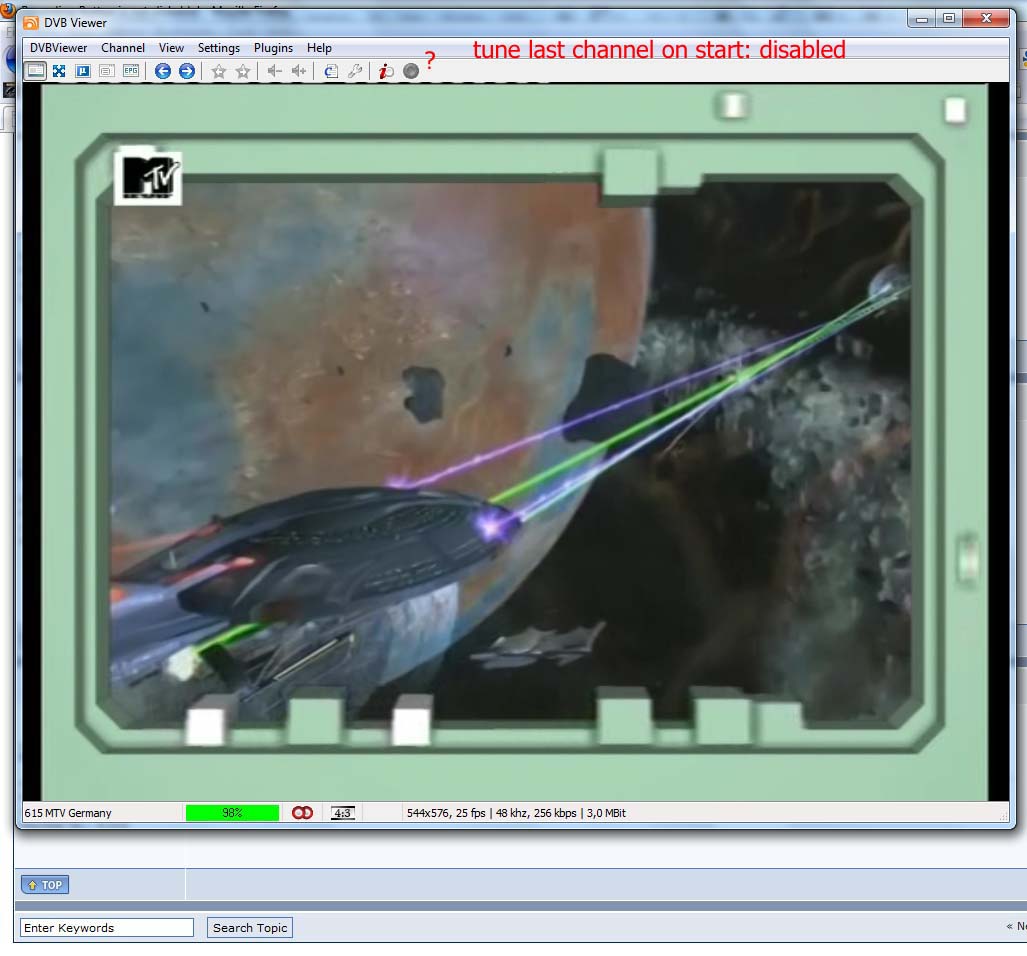Image resolution: width=1027 pixels, height=956 pixels.
Task: Open the DVBViewer menu
Action: click(x=58, y=48)
